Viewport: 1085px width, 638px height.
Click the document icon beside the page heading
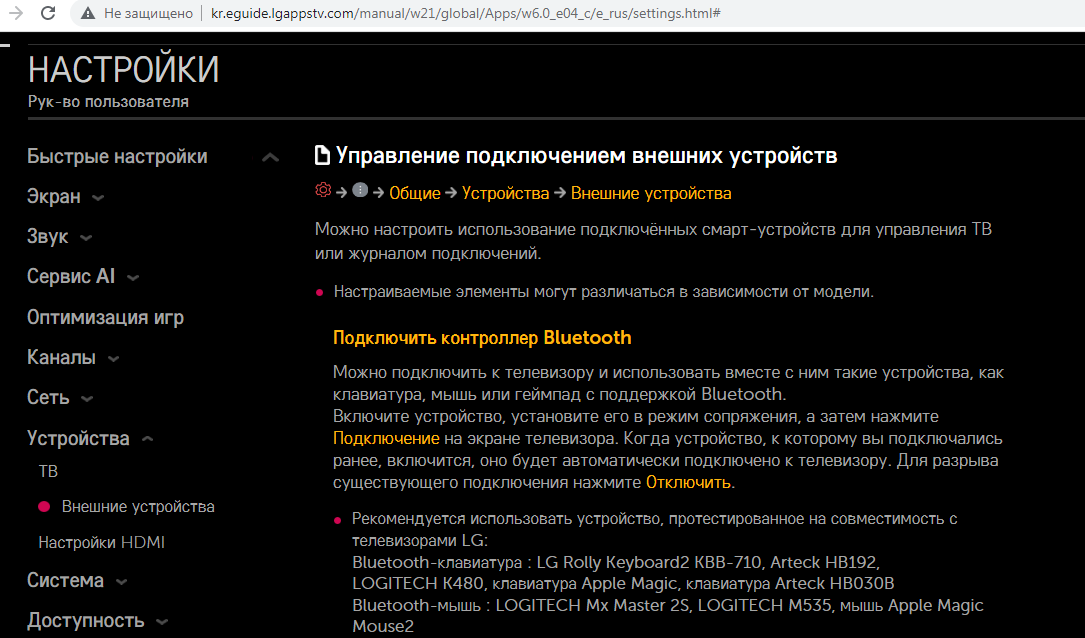point(322,156)
